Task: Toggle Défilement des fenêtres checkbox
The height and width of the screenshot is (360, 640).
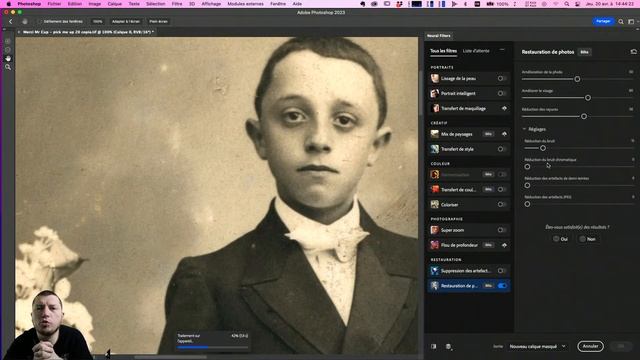Action: (x=40, y=21)
